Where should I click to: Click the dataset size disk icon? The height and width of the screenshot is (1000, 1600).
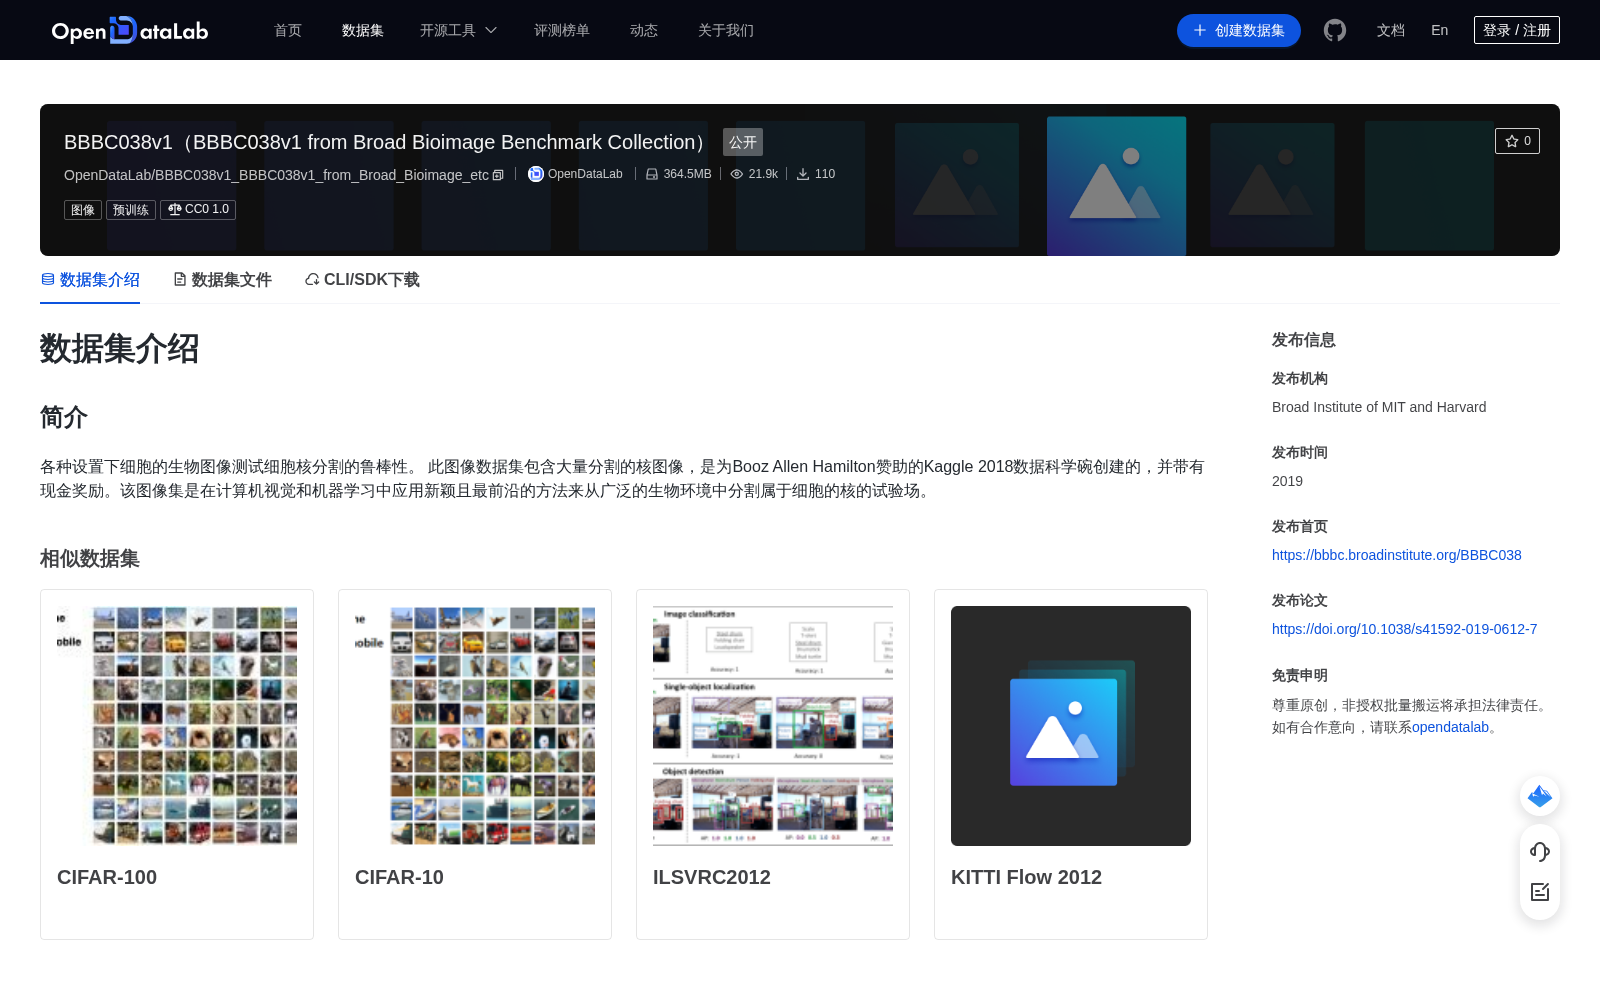[x=652, y=174]
